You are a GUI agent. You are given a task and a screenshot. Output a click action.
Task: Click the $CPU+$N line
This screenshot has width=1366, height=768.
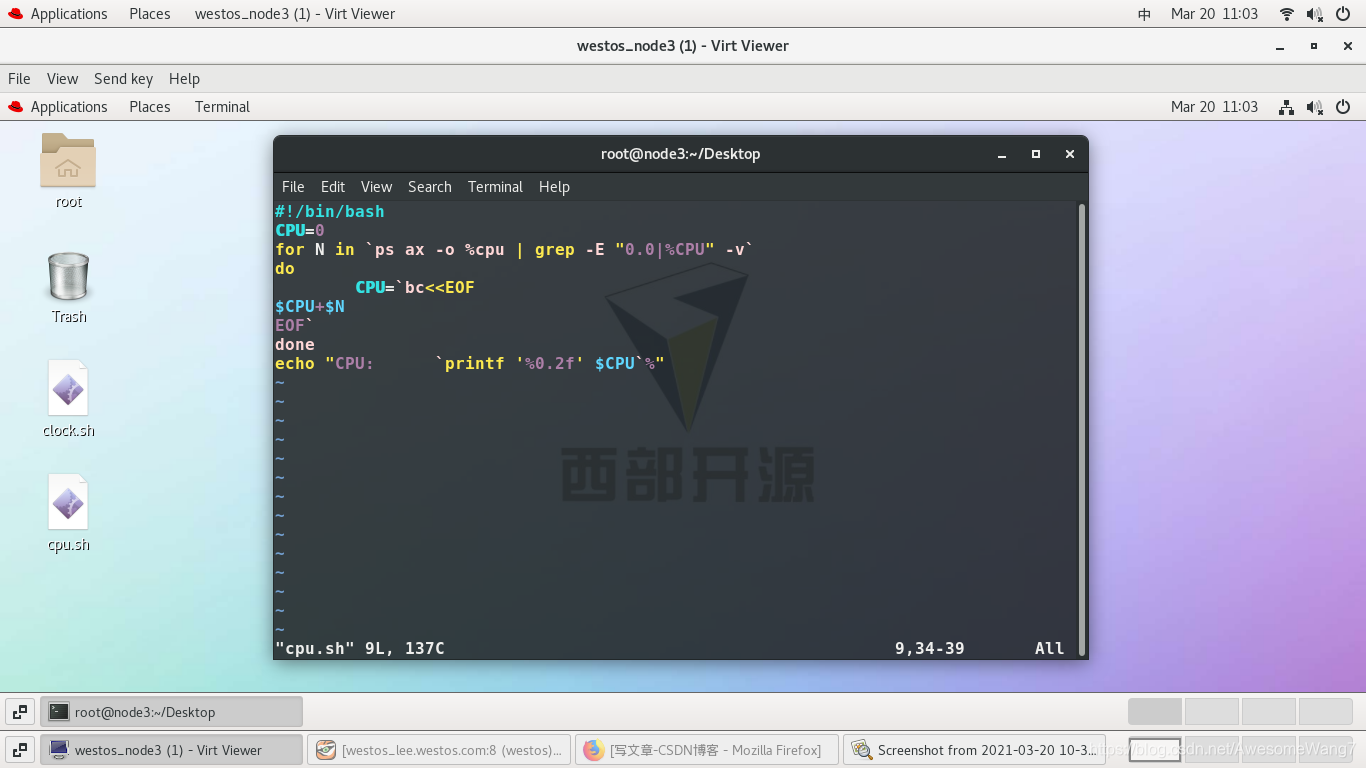coord(310,307)
